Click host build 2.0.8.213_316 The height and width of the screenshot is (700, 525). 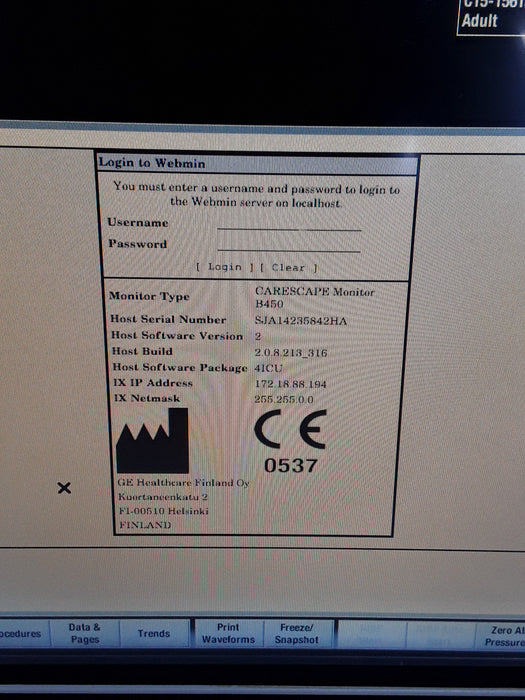291,353
